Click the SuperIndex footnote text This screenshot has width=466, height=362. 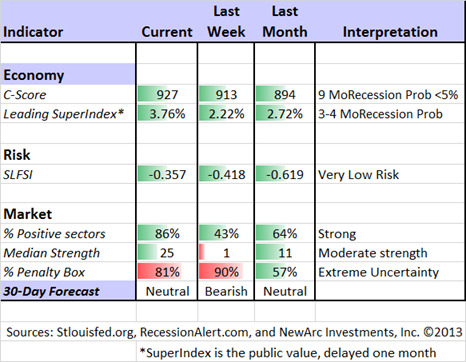288,352
